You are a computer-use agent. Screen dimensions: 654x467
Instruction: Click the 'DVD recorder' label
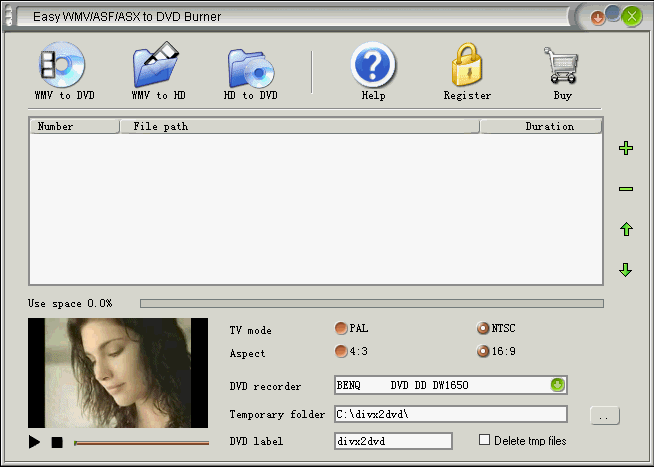tap(265, 387)
